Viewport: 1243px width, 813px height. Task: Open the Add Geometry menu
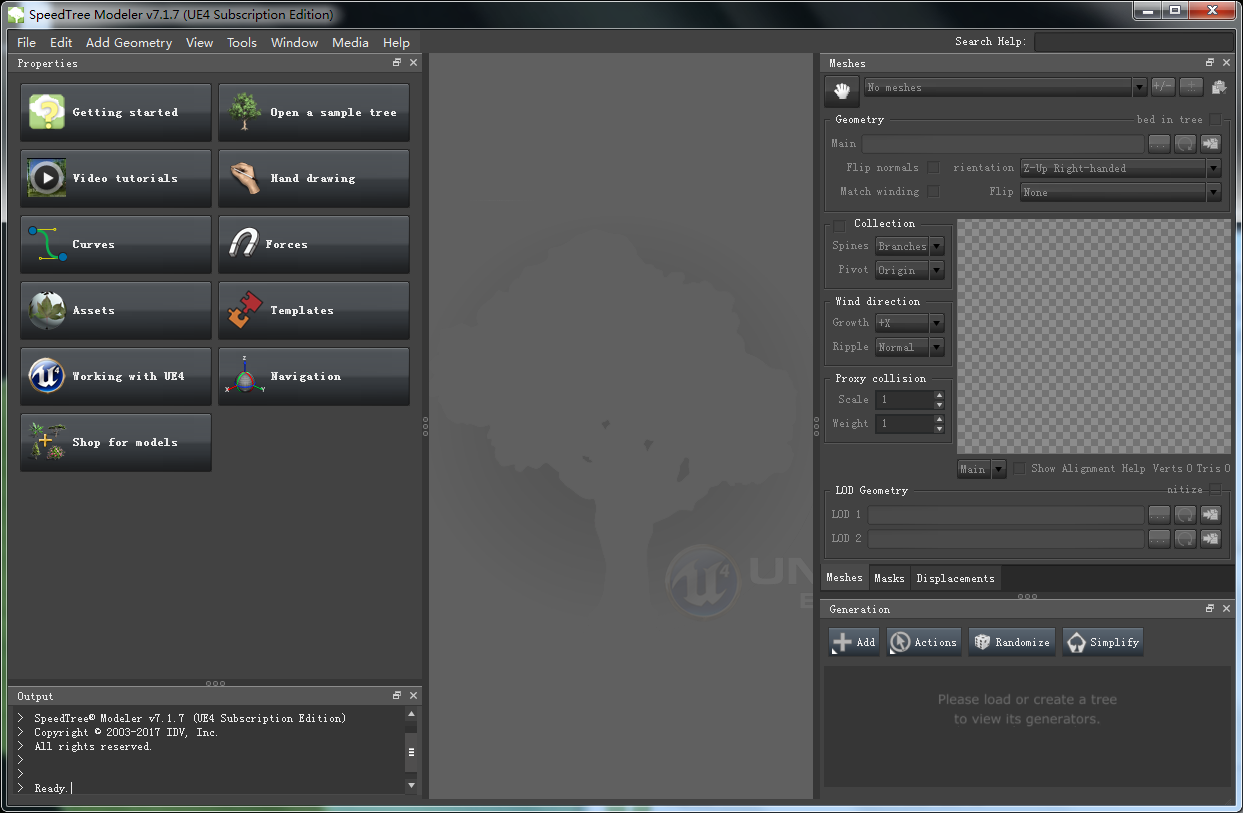[129, 43]
